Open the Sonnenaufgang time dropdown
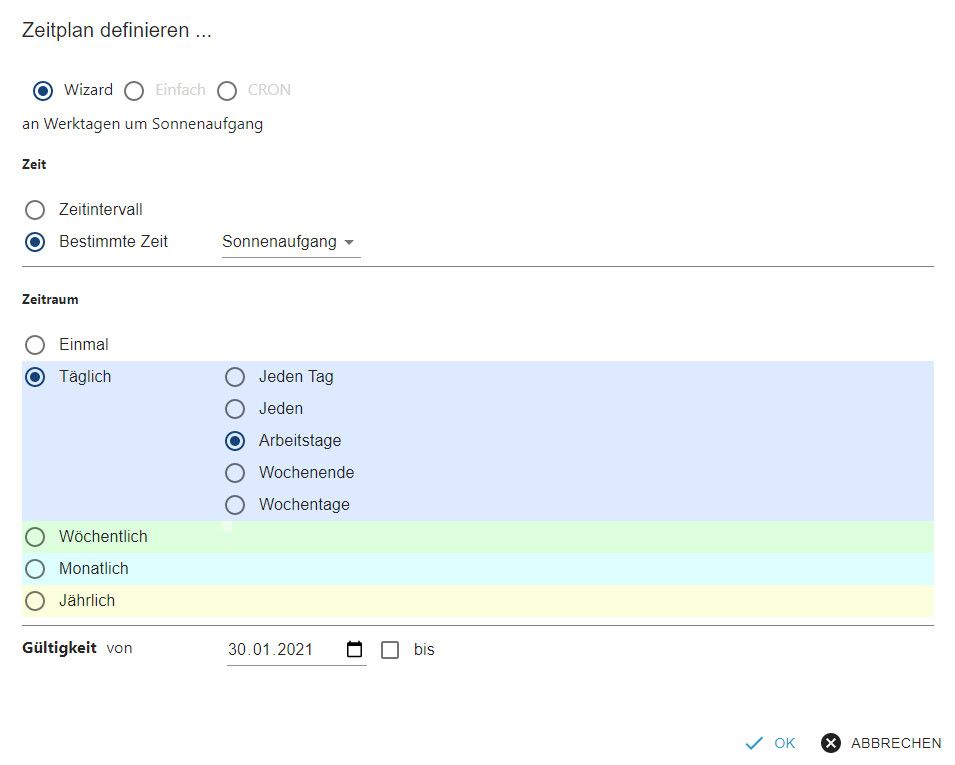The image size is (955, 765). tap(291, 242)
